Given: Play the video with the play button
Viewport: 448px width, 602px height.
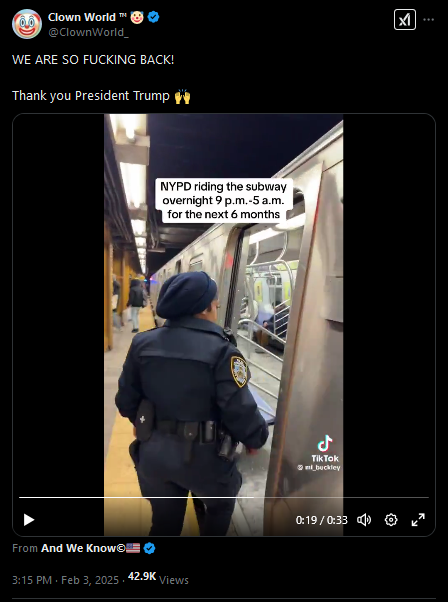Looking at the screenshot, I should point(29,520).
